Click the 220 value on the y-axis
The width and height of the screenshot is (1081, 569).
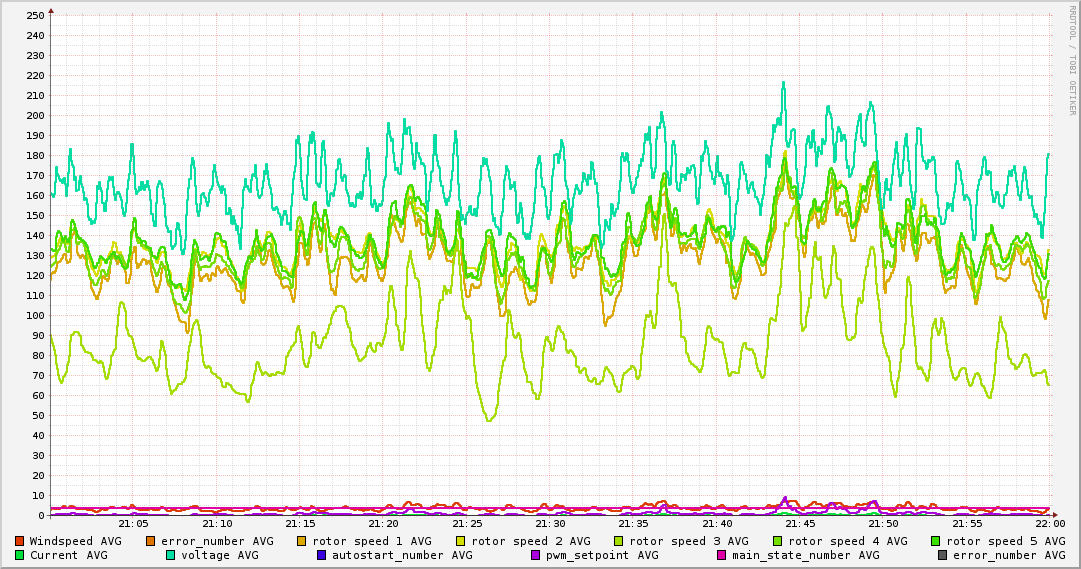(35, 76)
